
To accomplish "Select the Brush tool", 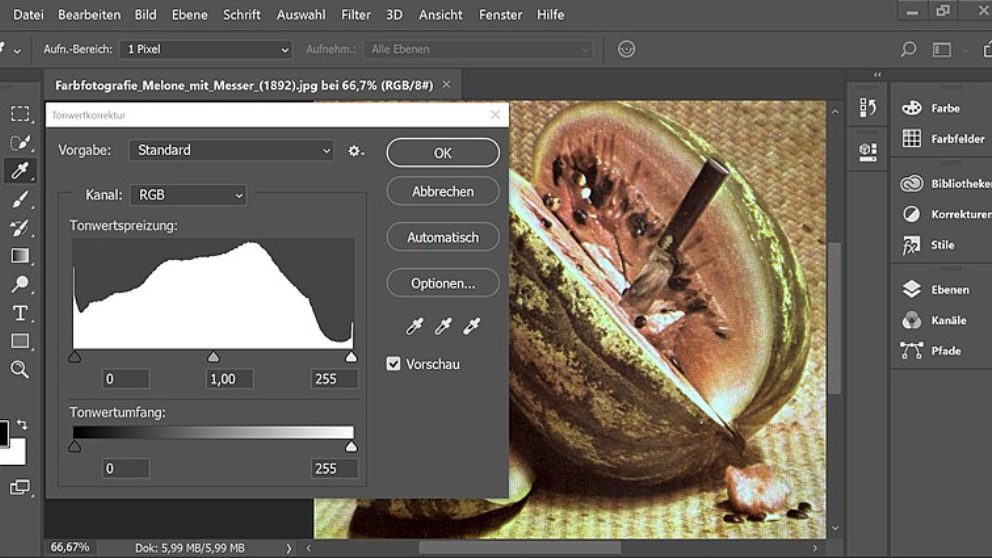I will pyautogui.click(x=20, y=199).
